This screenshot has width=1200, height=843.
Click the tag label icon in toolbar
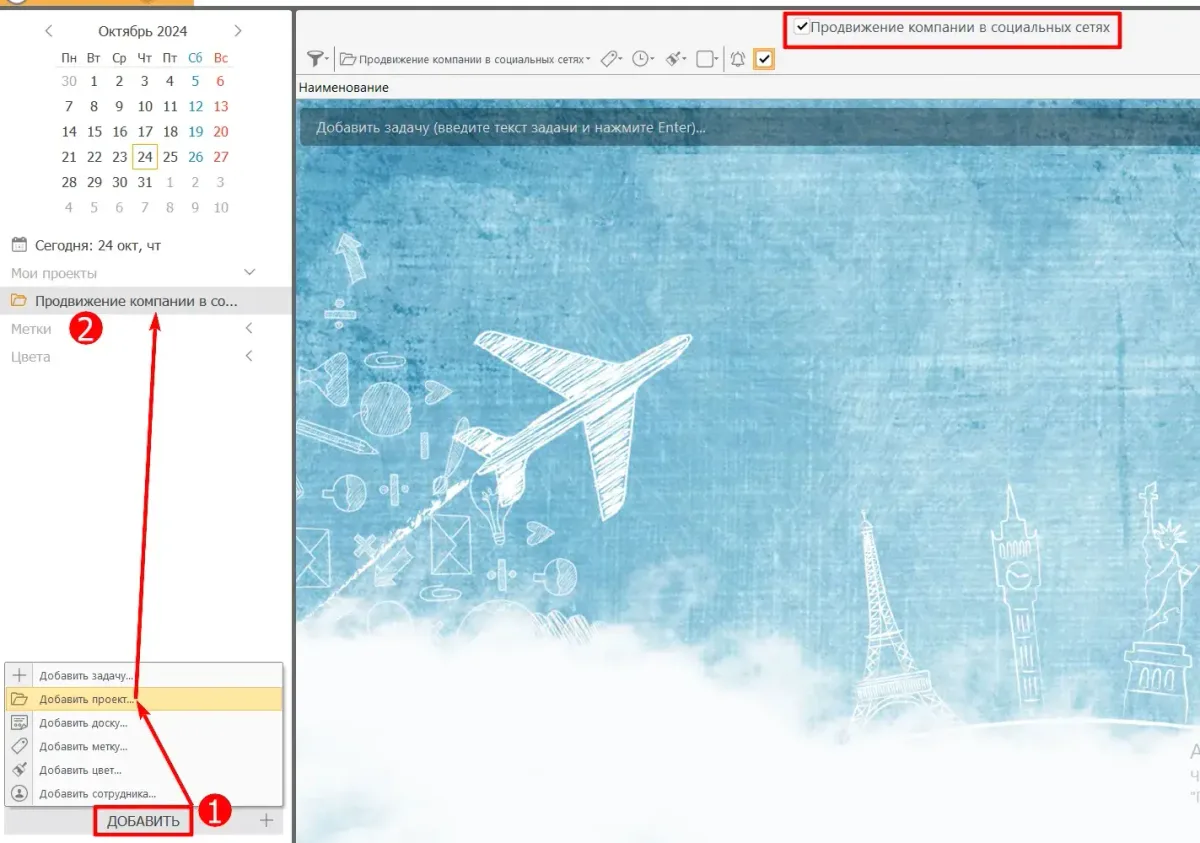(608, 59)
